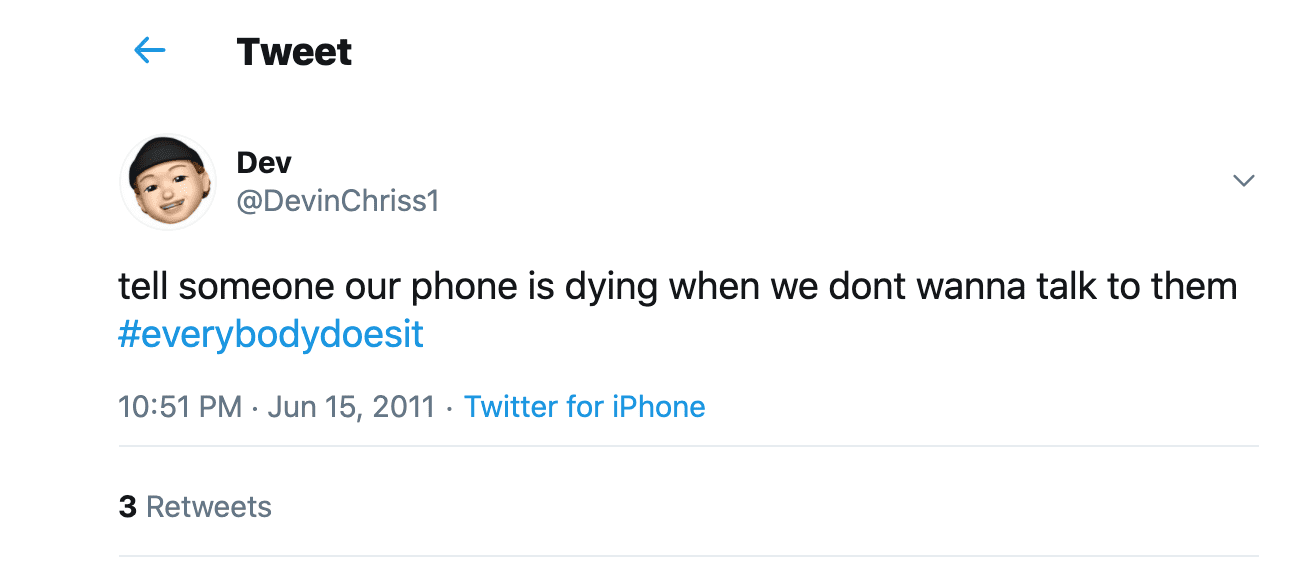Screen dimensions: 1309x568
Task: Click the words "wanna talk to them"
Action: pos(1077,287)
